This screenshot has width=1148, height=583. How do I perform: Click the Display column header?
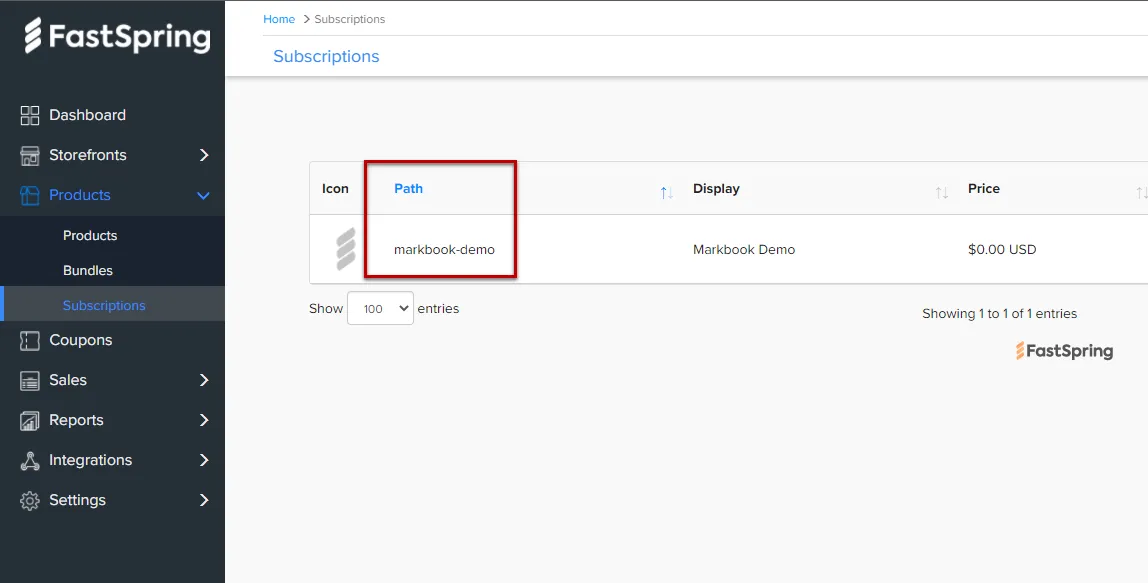coord(716,188)
